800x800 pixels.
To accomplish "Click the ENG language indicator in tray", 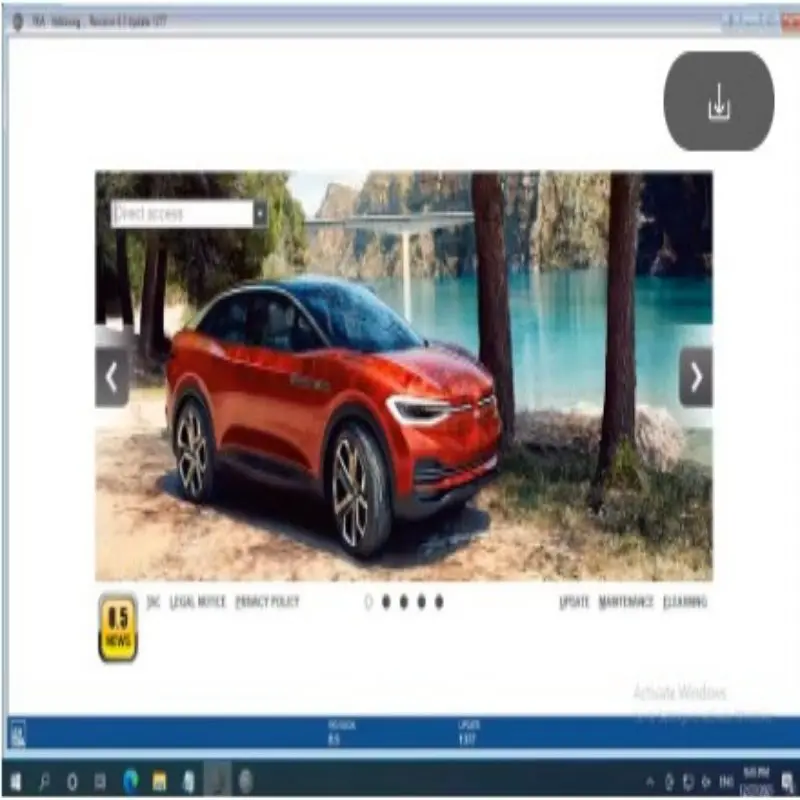I will click(726, 781).
